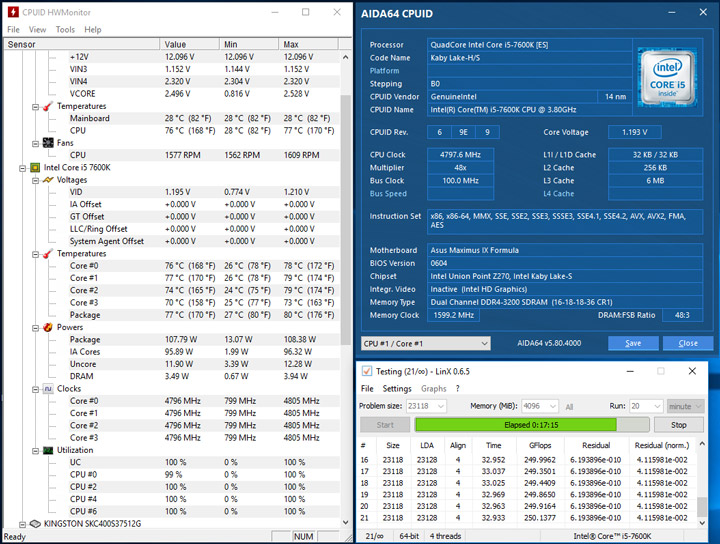Click the LinX title bar checkmark icon

[367, 371]
